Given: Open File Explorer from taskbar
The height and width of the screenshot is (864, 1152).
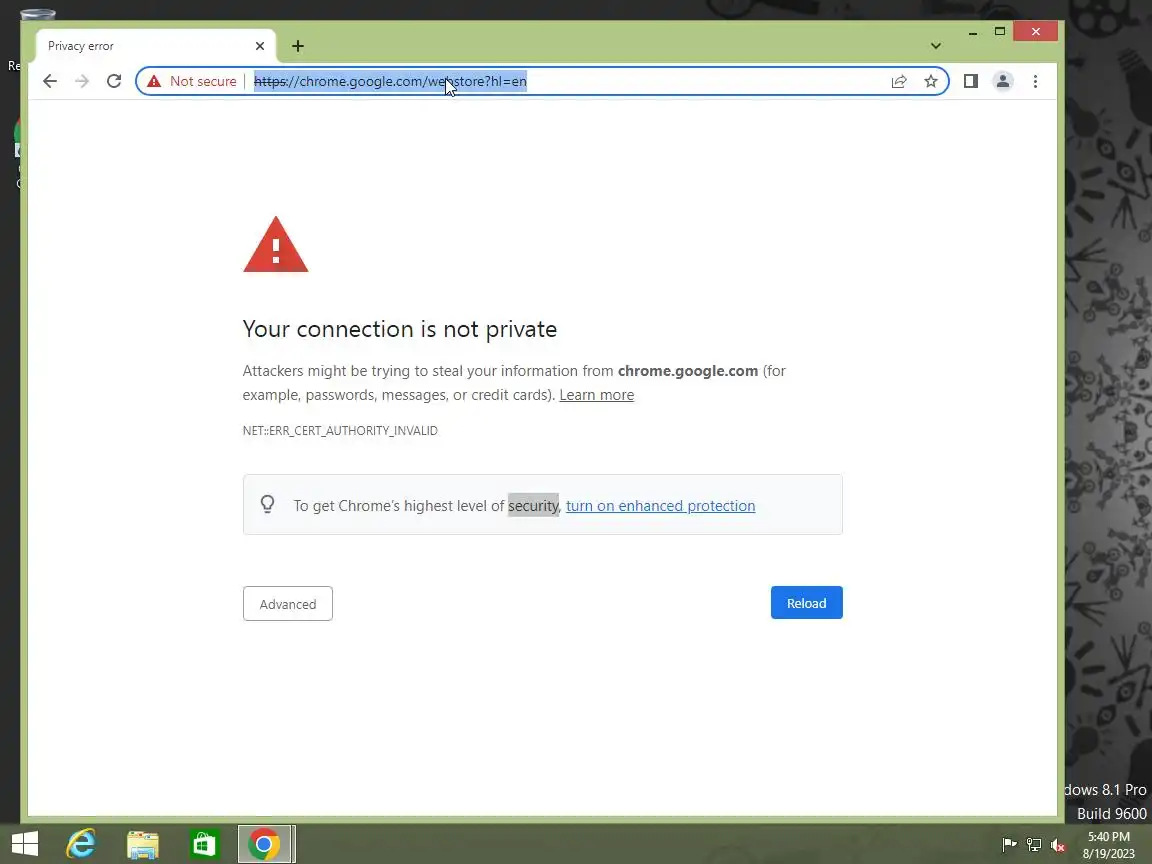Looking at the screenshot, I should pos(143,843).
